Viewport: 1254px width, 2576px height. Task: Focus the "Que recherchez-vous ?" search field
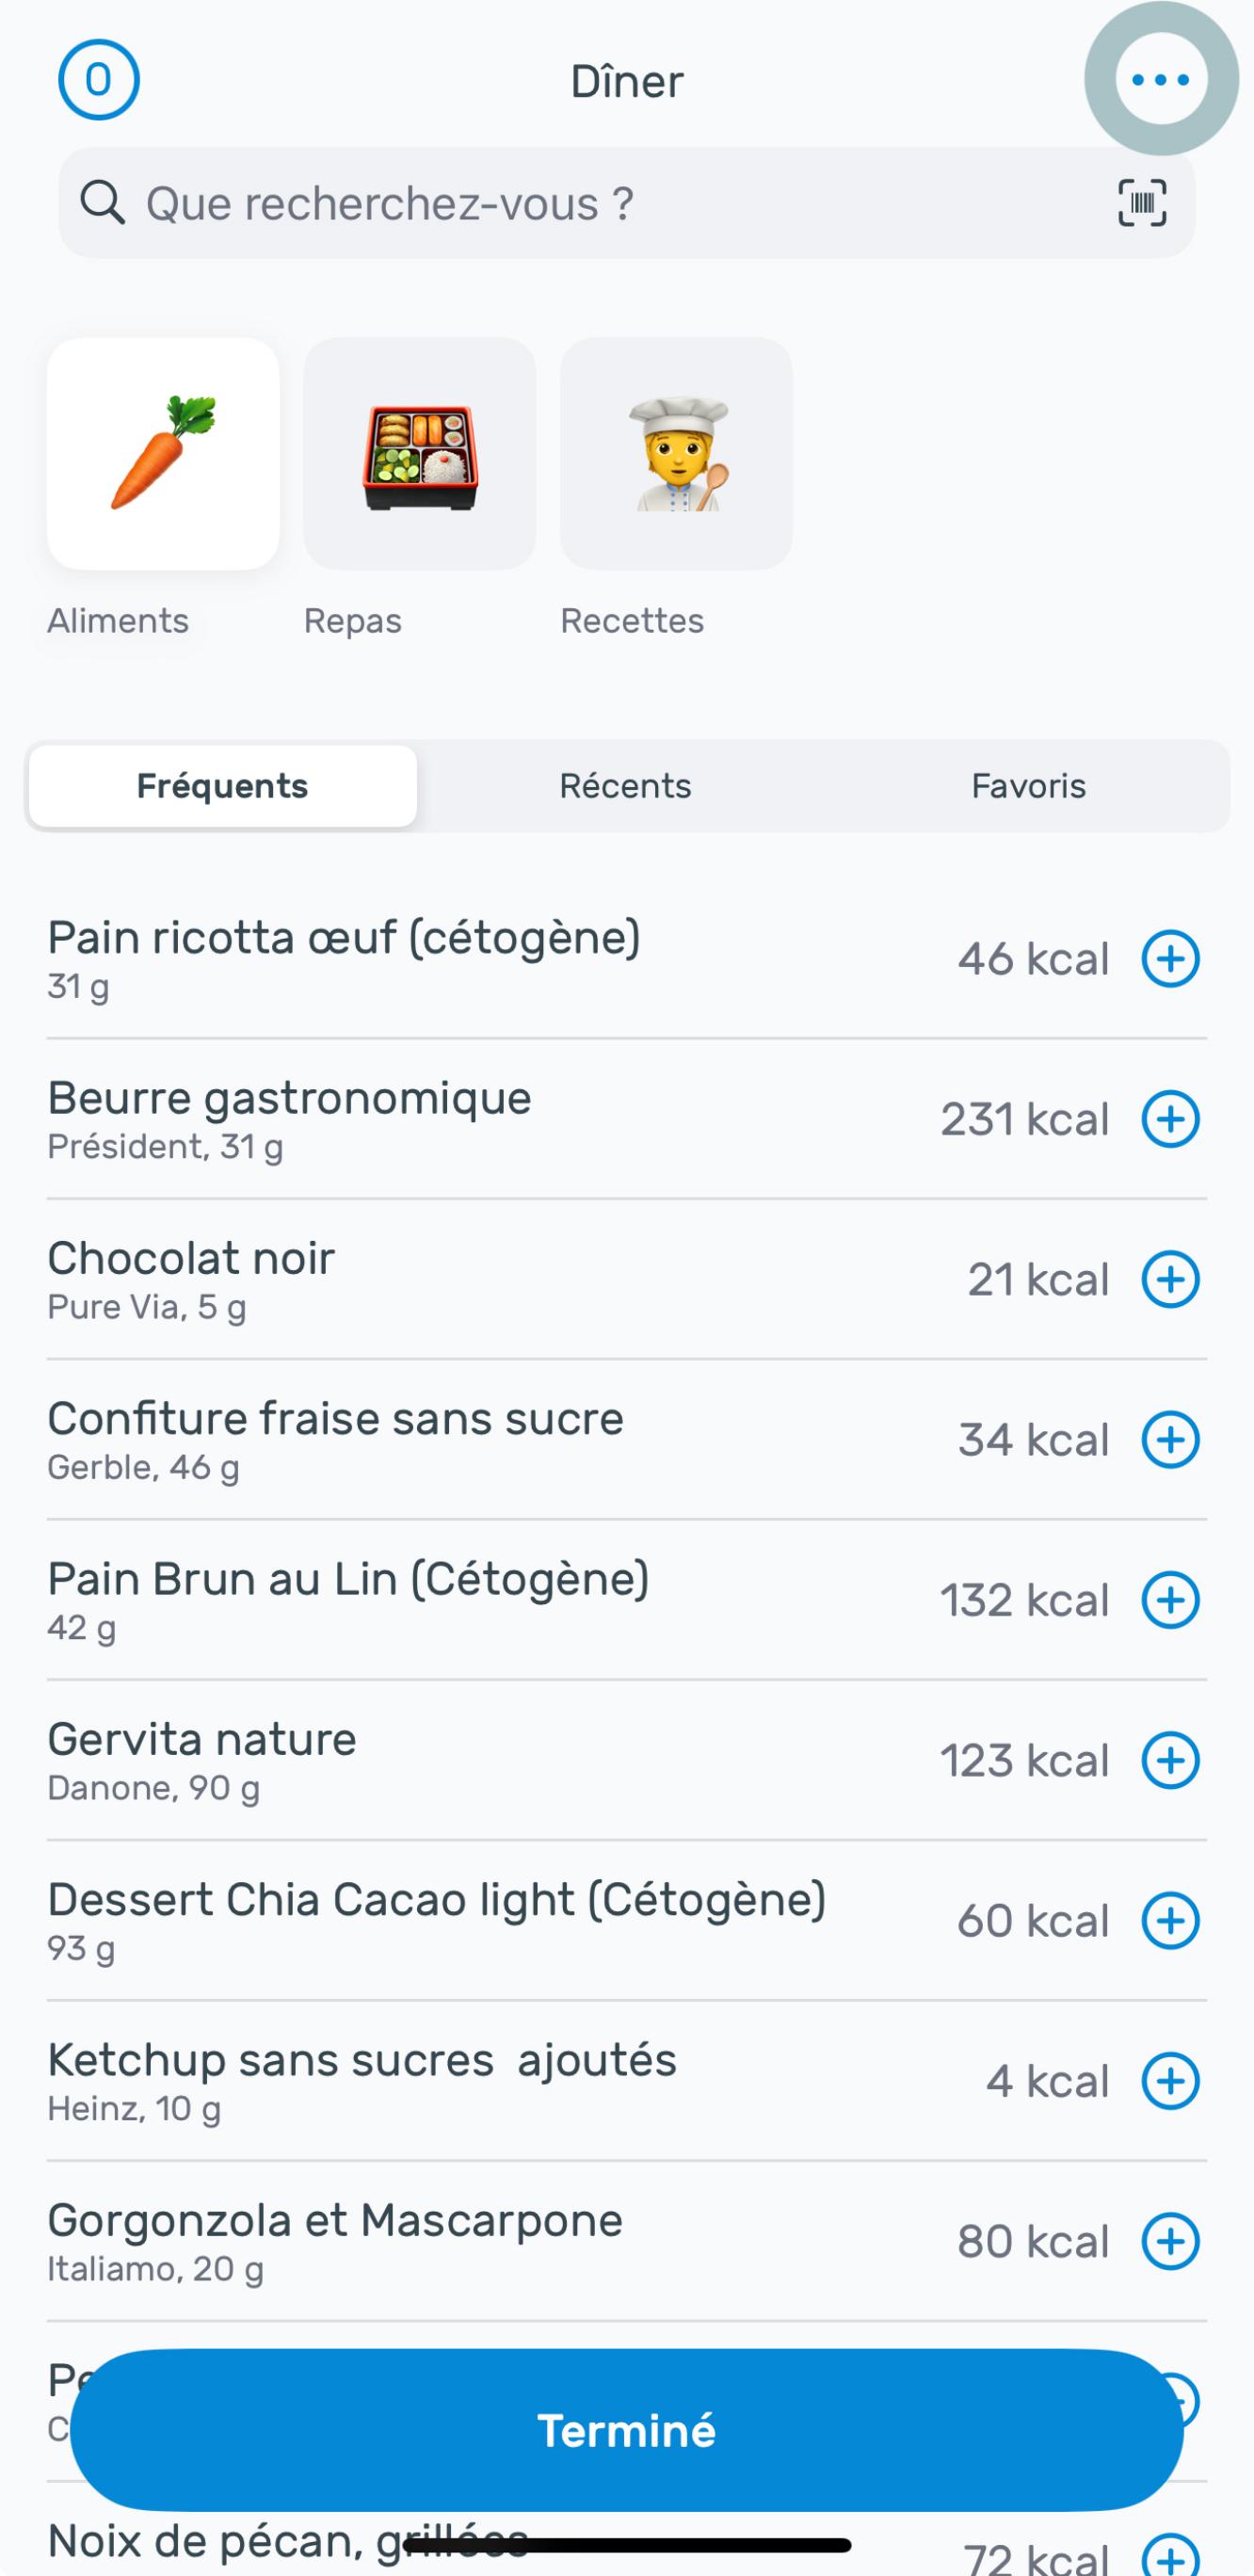[600, 204]
